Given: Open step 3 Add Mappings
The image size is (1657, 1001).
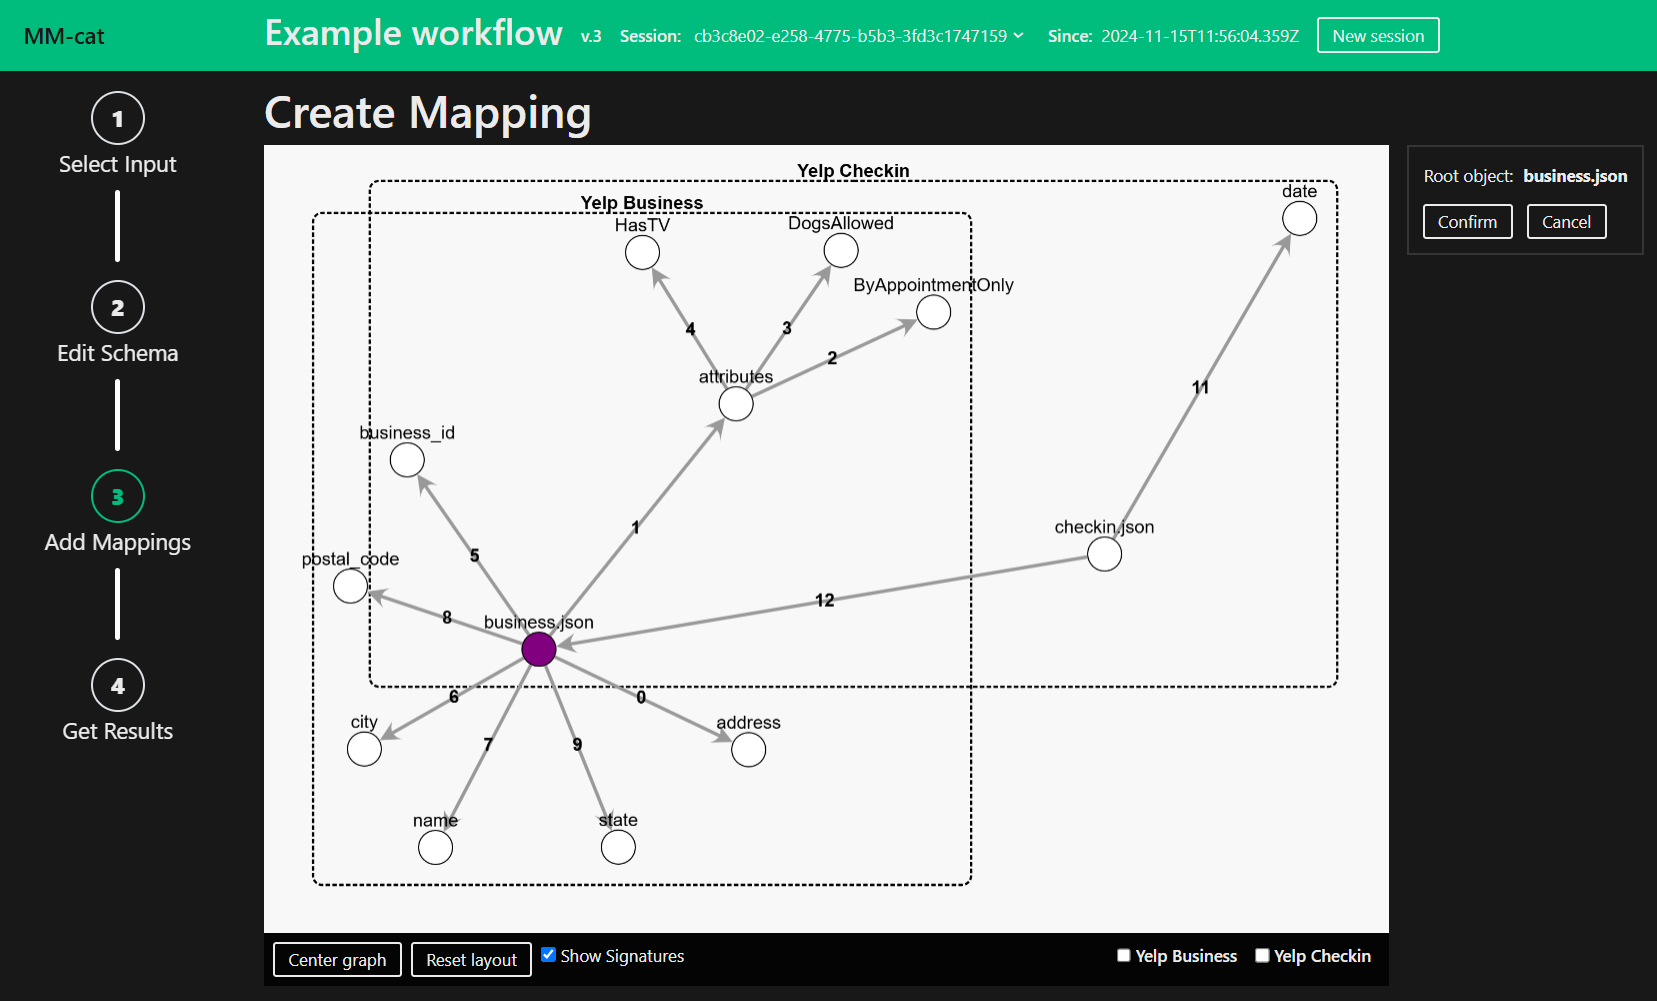Looking at the screenshot, I should pyautogui.click(x=118, y=512).
